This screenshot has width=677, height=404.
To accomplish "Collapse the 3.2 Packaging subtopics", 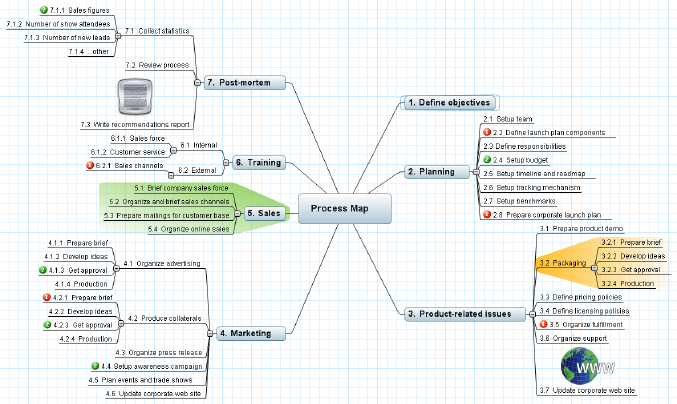I will [x=594, y=268].
